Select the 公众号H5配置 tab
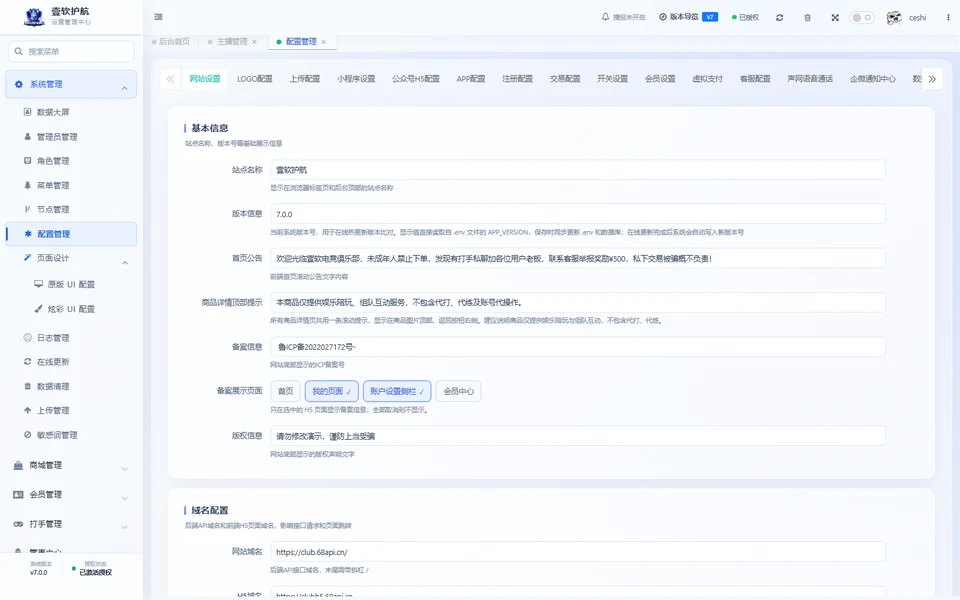960x600 pixels. 416,79
